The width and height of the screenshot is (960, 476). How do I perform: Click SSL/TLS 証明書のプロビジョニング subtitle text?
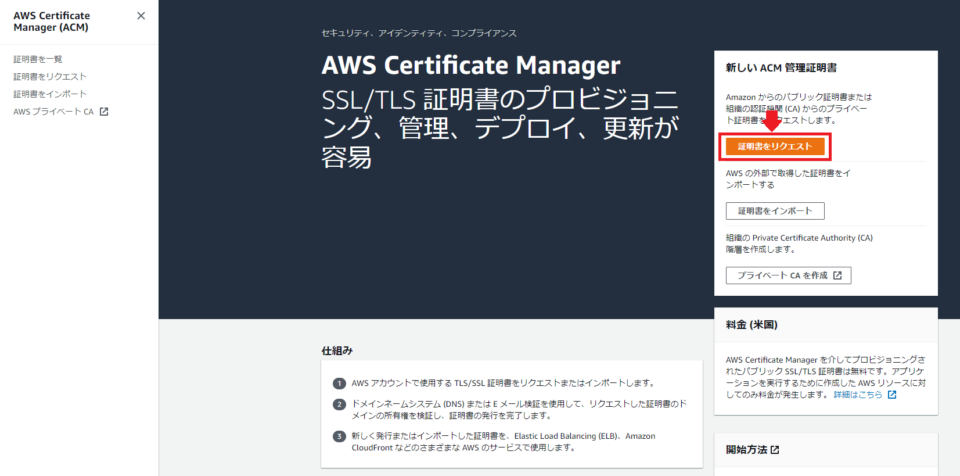tap(500, 130)
